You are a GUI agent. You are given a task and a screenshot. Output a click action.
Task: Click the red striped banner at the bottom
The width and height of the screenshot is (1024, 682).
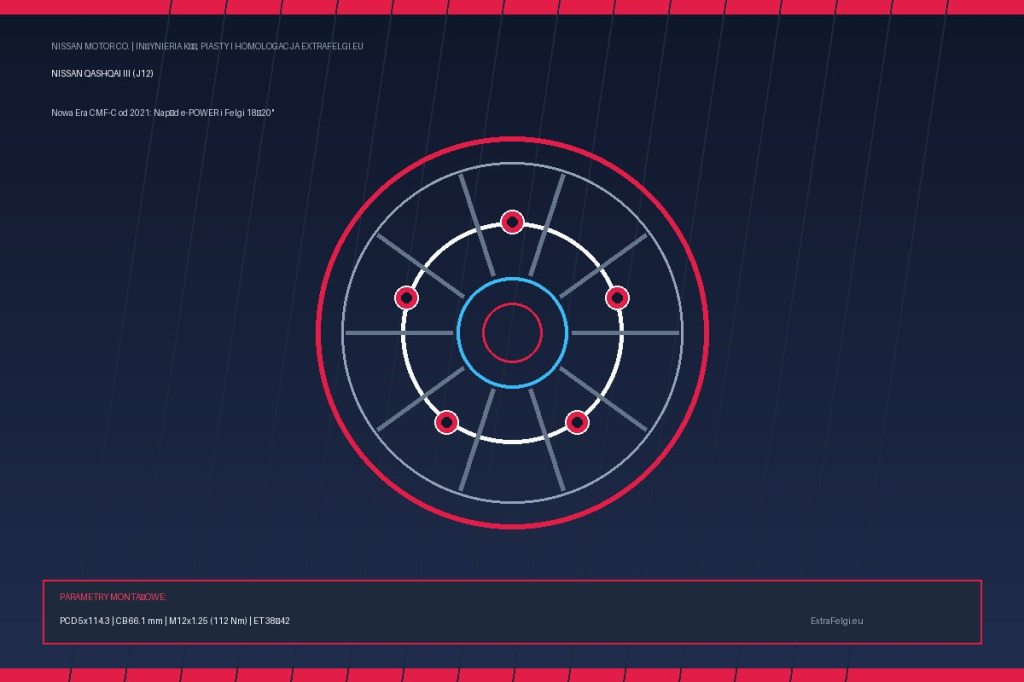pyautogui.click(x=512, y=675)
